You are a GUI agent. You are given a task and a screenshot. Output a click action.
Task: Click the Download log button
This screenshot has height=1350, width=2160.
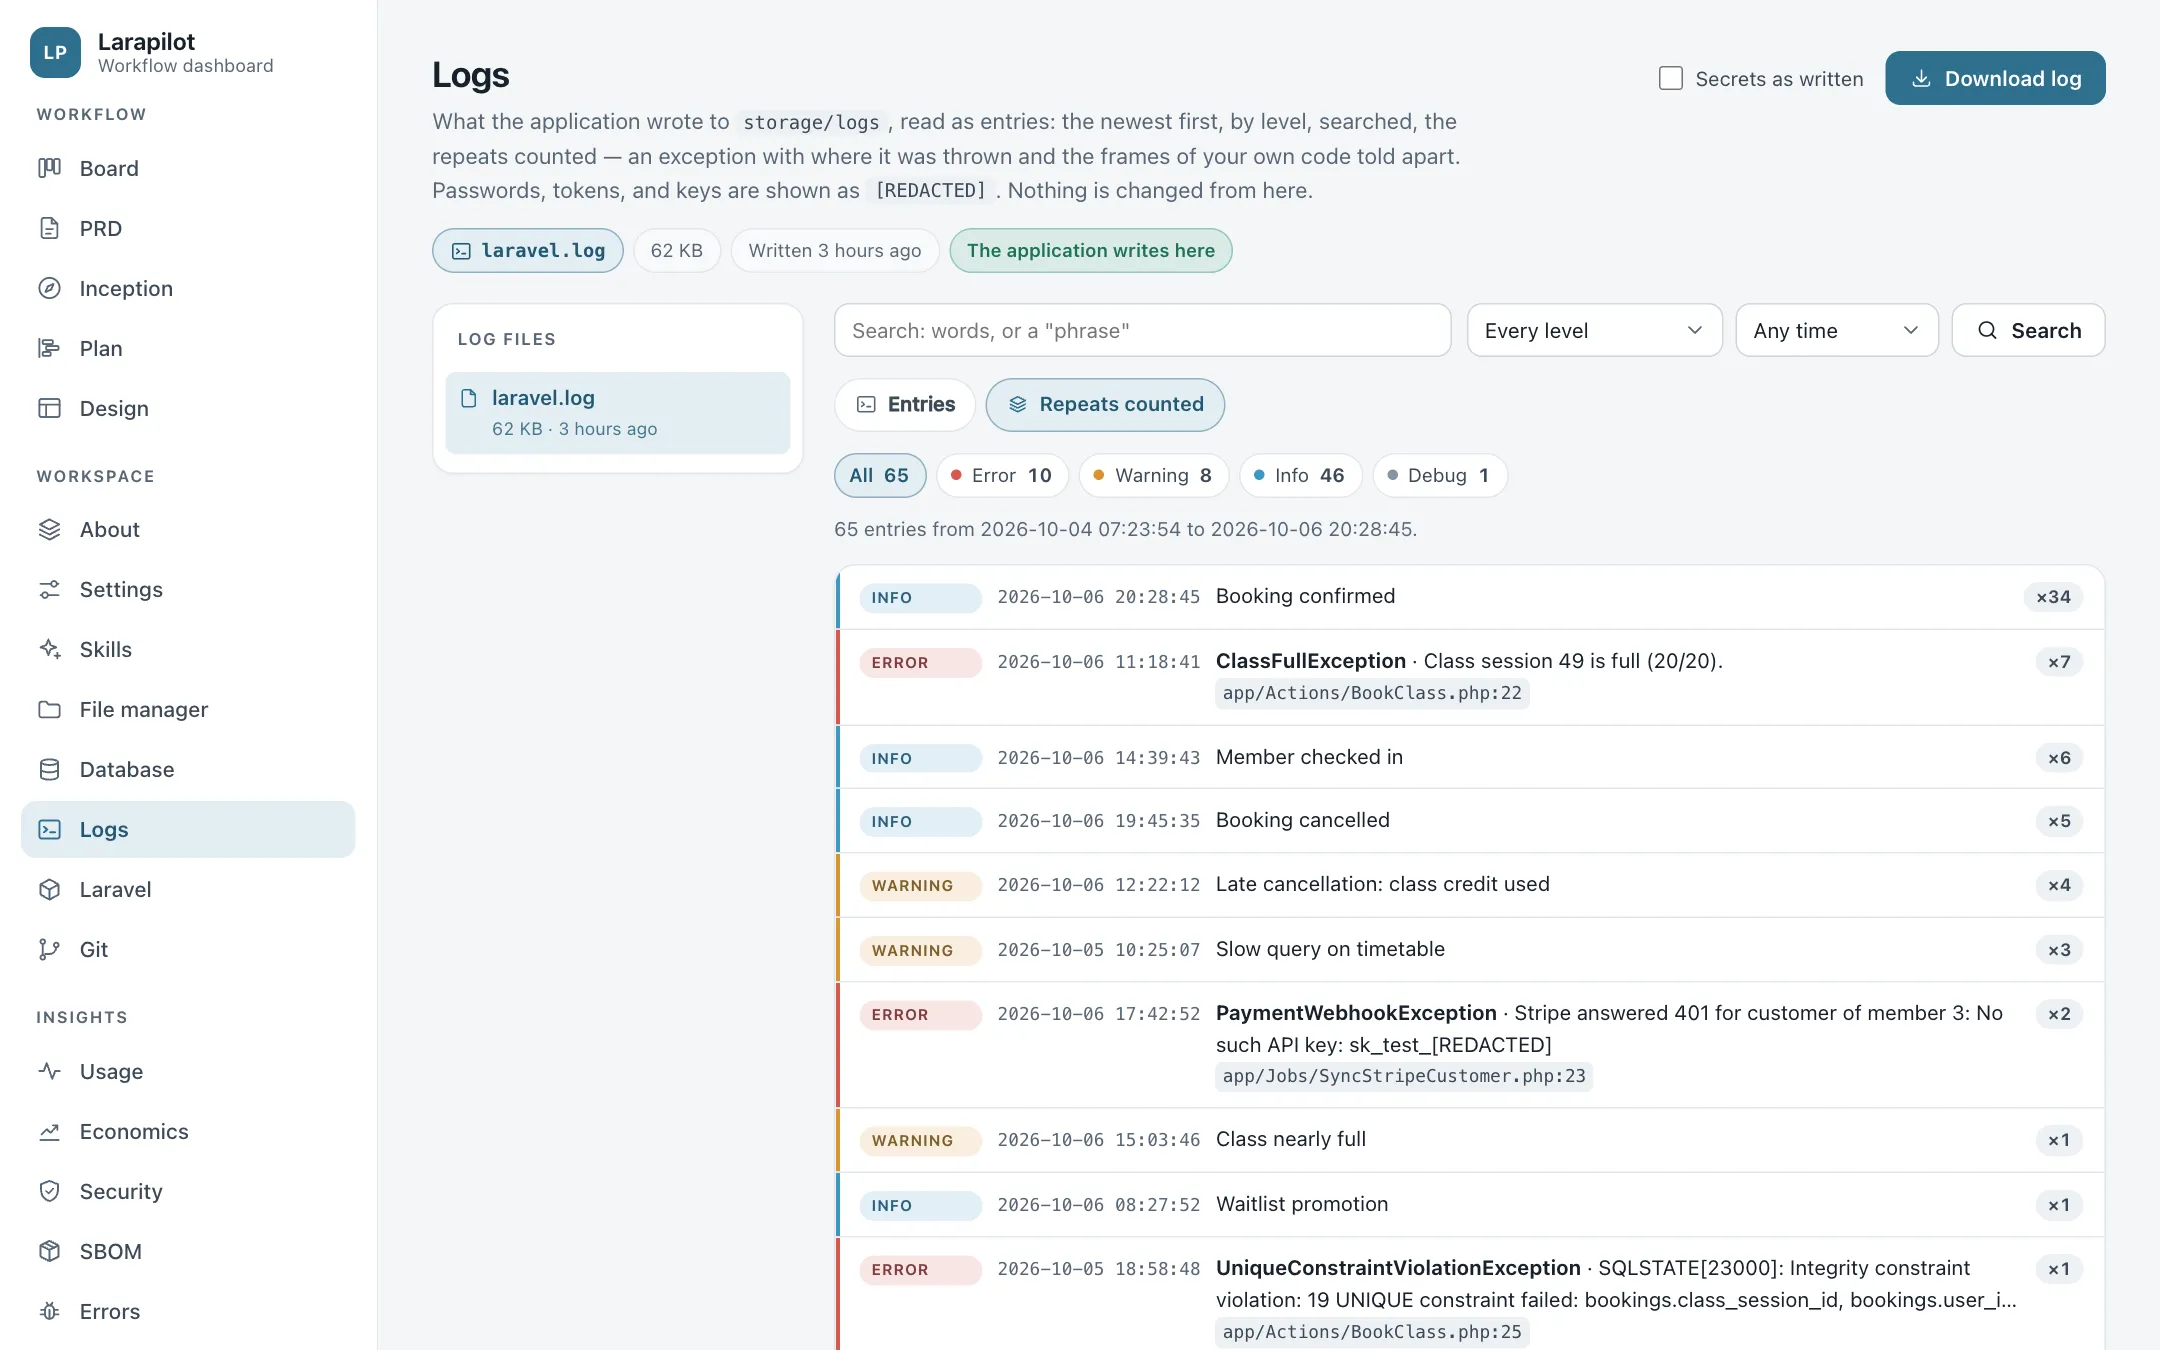click(1995, 78)
